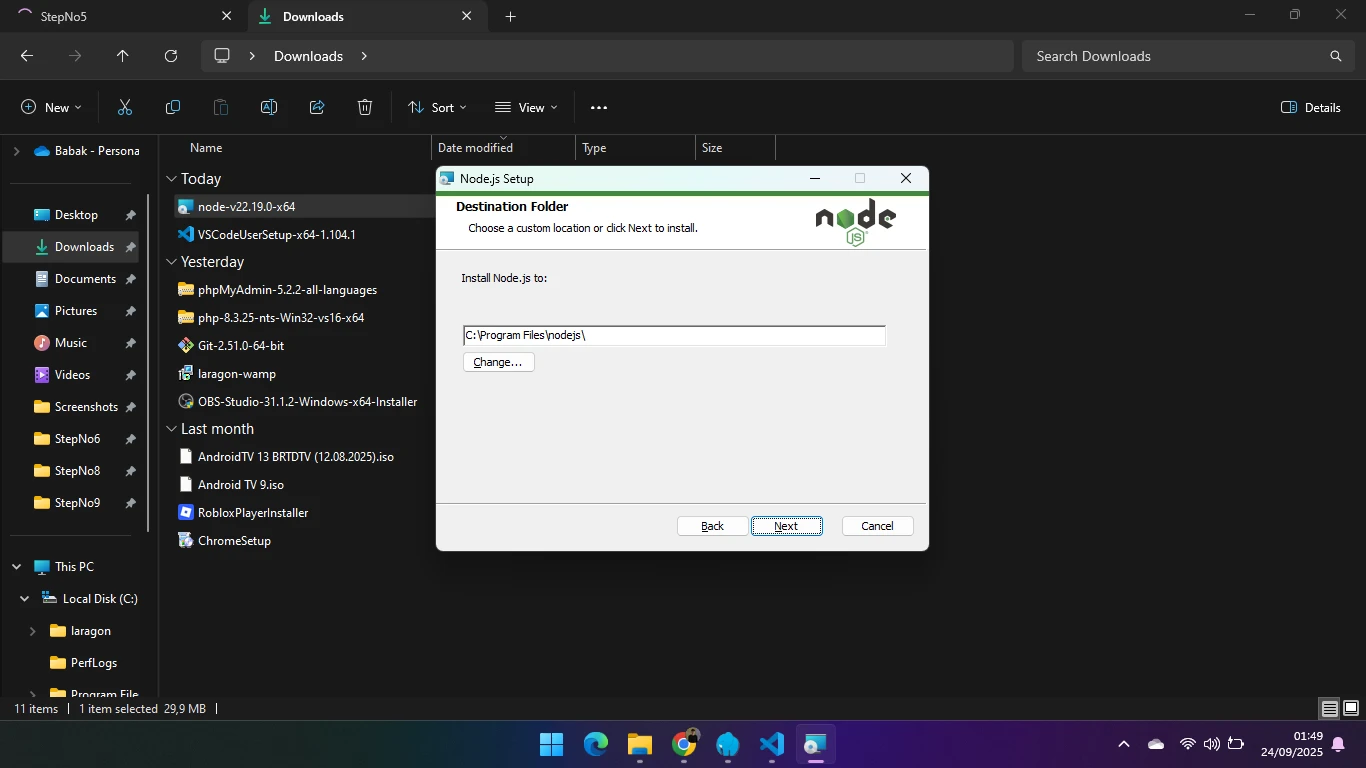Click the Copy icon in toolbar
The width and height of the screenshot is (1366, 768).
point(173,107)
